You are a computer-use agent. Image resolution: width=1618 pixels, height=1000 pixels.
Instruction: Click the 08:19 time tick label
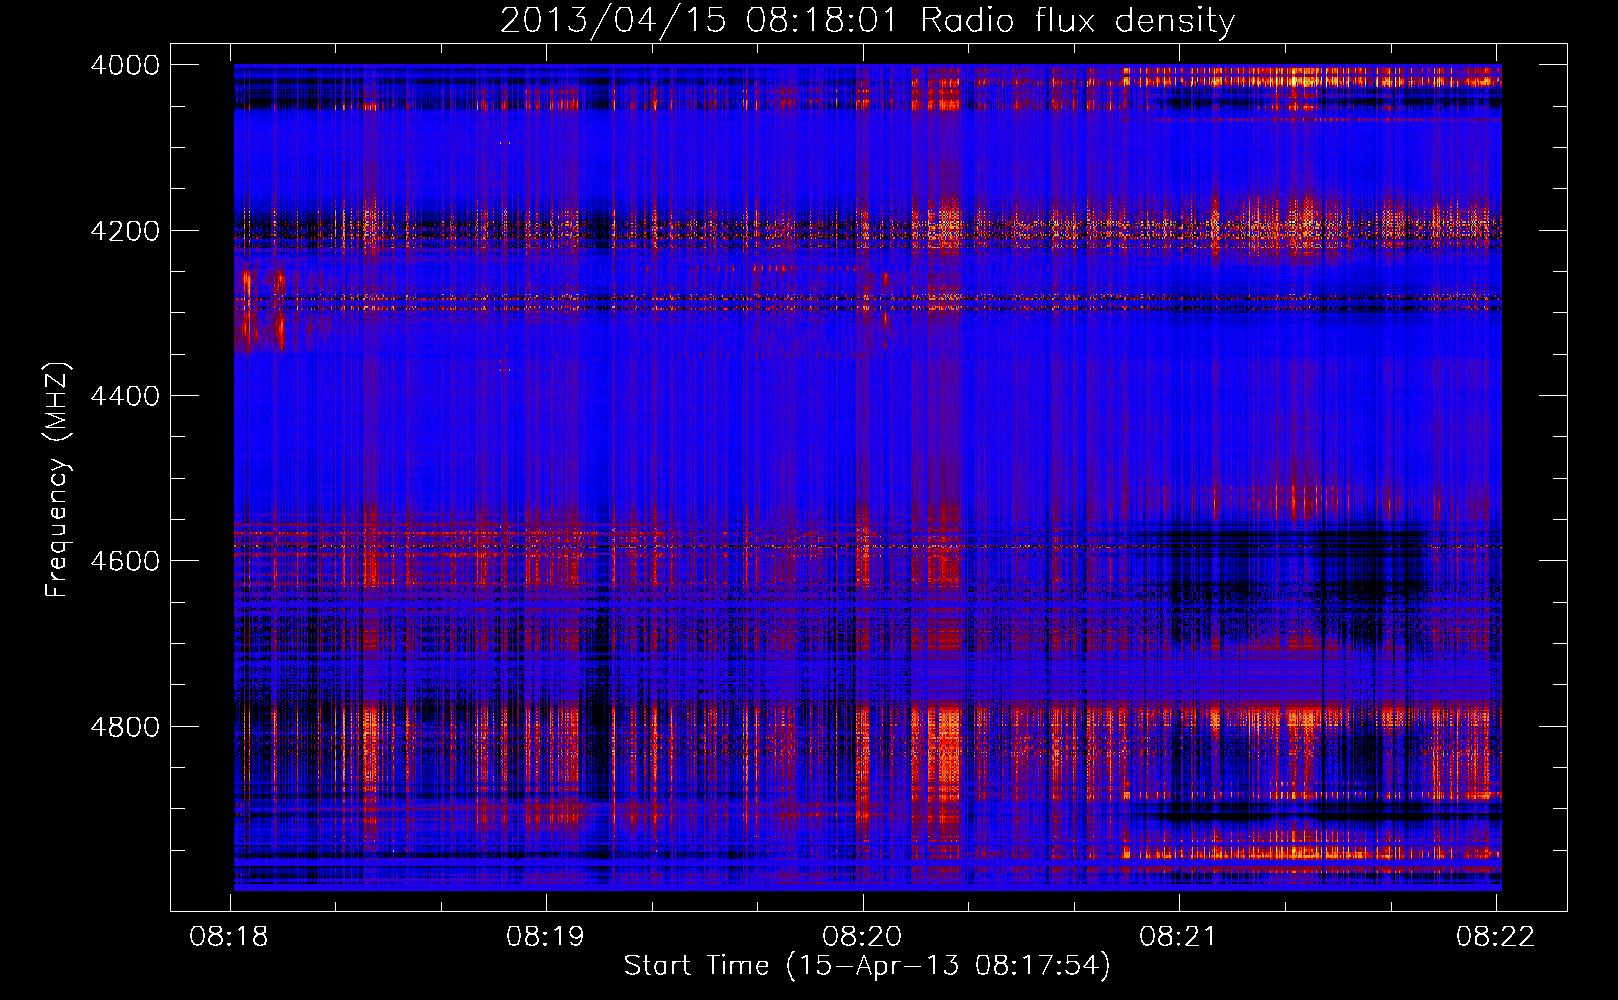pyautogui.click(x=545, y=937)
